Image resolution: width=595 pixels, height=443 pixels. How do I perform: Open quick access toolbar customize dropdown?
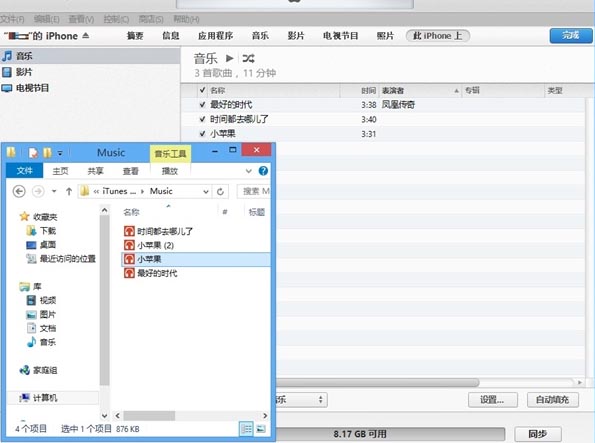60,153
